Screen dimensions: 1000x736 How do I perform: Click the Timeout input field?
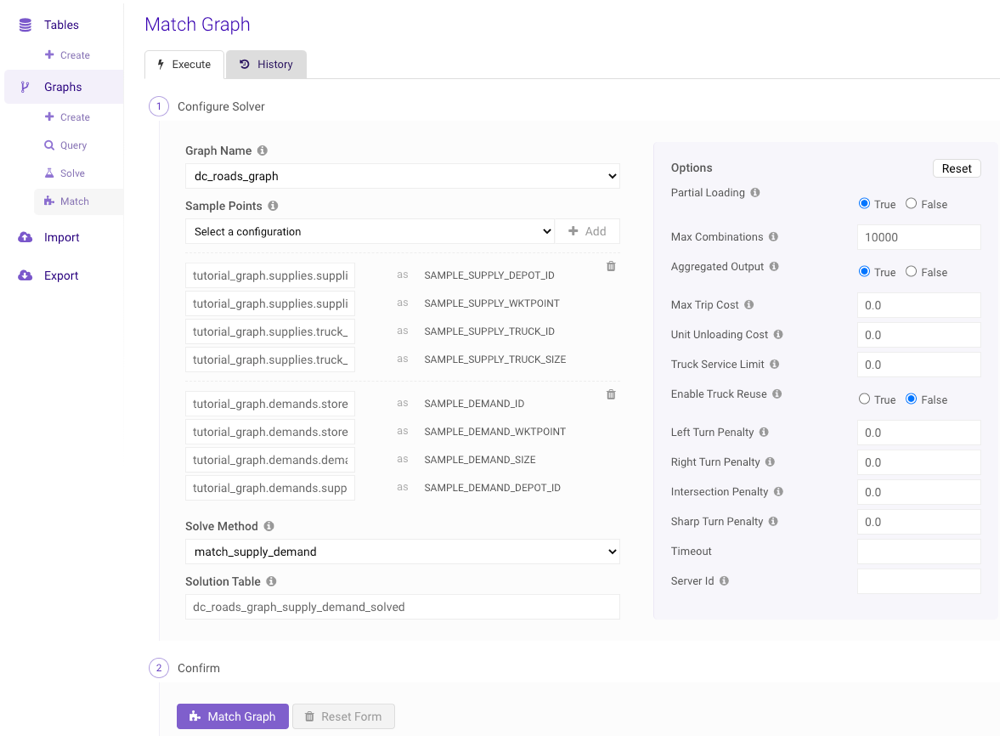[918, 551]
